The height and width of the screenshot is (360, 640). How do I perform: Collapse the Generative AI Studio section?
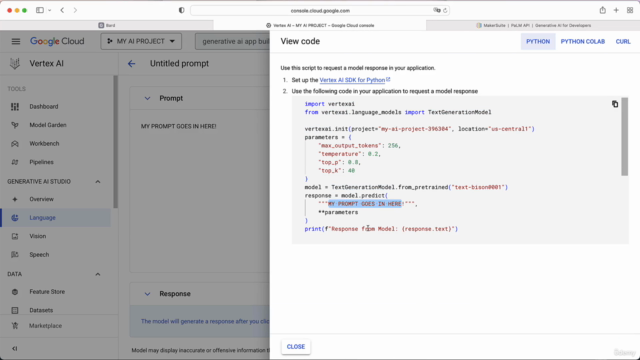[x=98, y=182]
